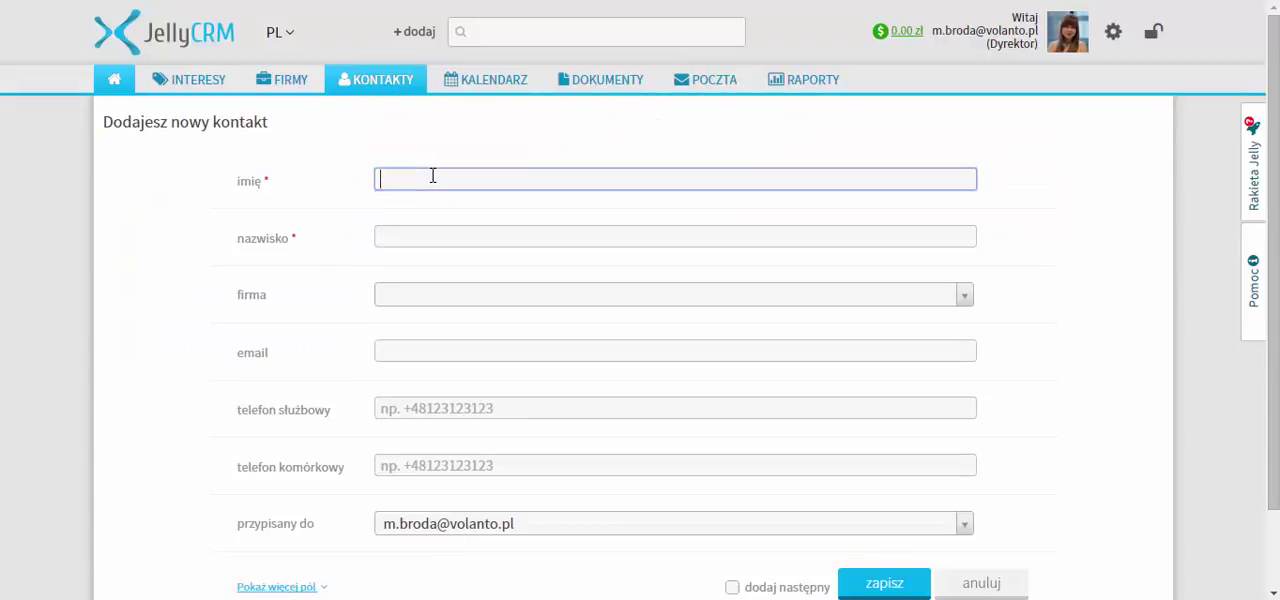Click the padlock logout icon
The image size is (1280, 600).
coord(1153,32)
